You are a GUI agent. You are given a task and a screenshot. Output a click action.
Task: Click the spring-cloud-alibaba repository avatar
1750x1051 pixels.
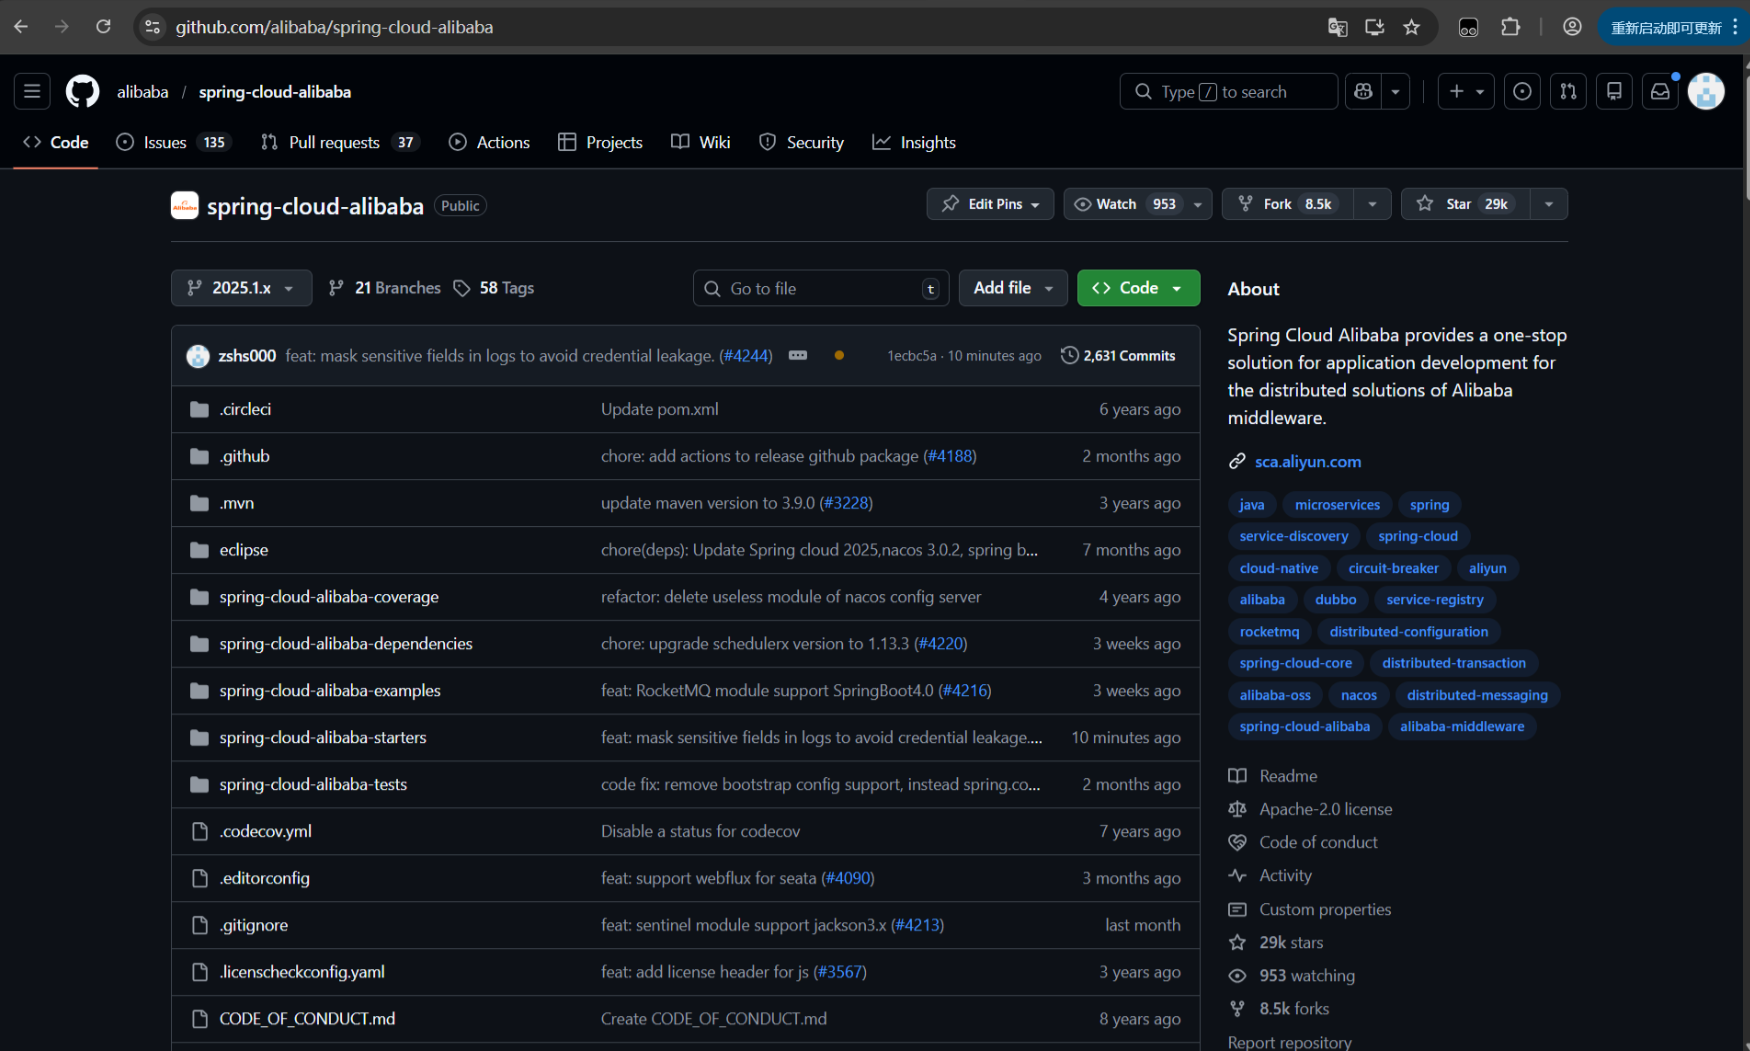[x=185, y=205]
